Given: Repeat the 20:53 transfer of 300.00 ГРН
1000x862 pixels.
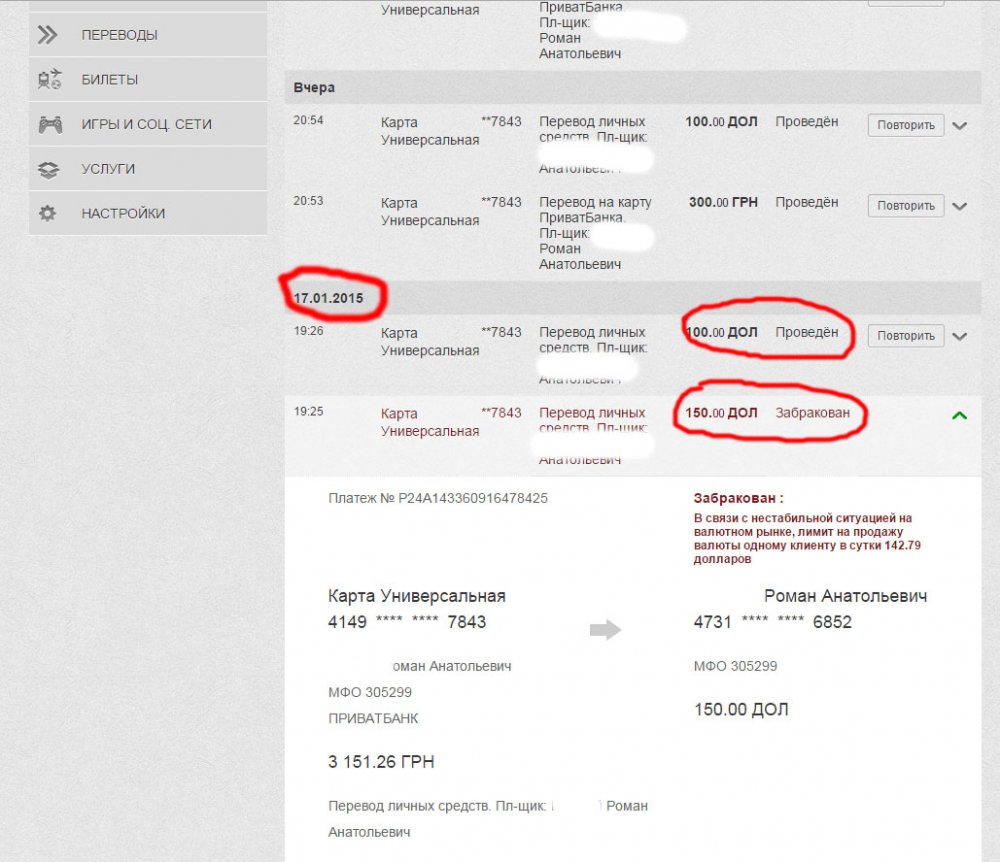Looking at the screenshot, I should (906, 205).
